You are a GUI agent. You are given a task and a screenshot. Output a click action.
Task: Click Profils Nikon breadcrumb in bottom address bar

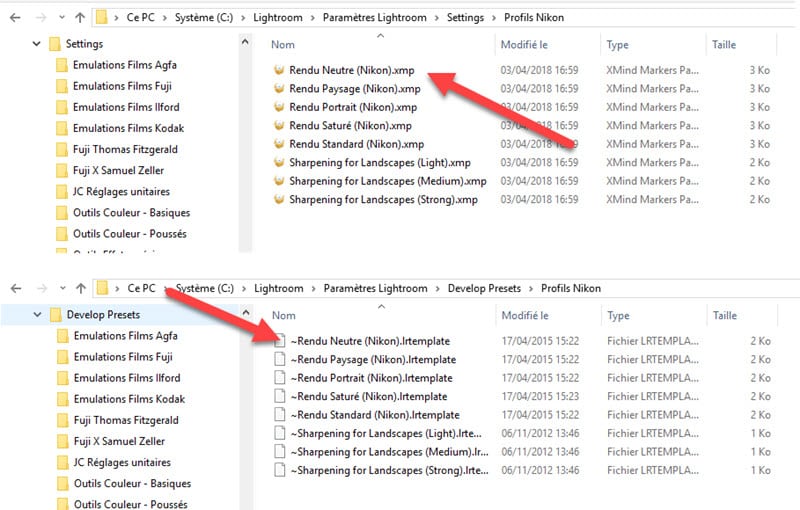[571, 288]
